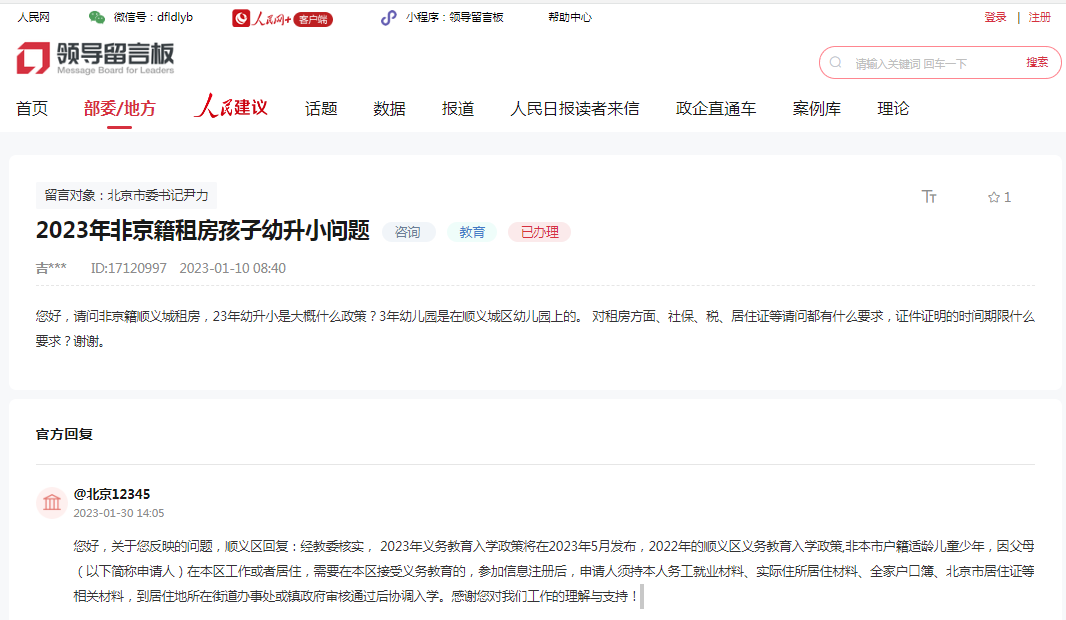Click the 登录 link
Image resolution: width=1066 pixels, height=620 pixels.
(995, 17)
